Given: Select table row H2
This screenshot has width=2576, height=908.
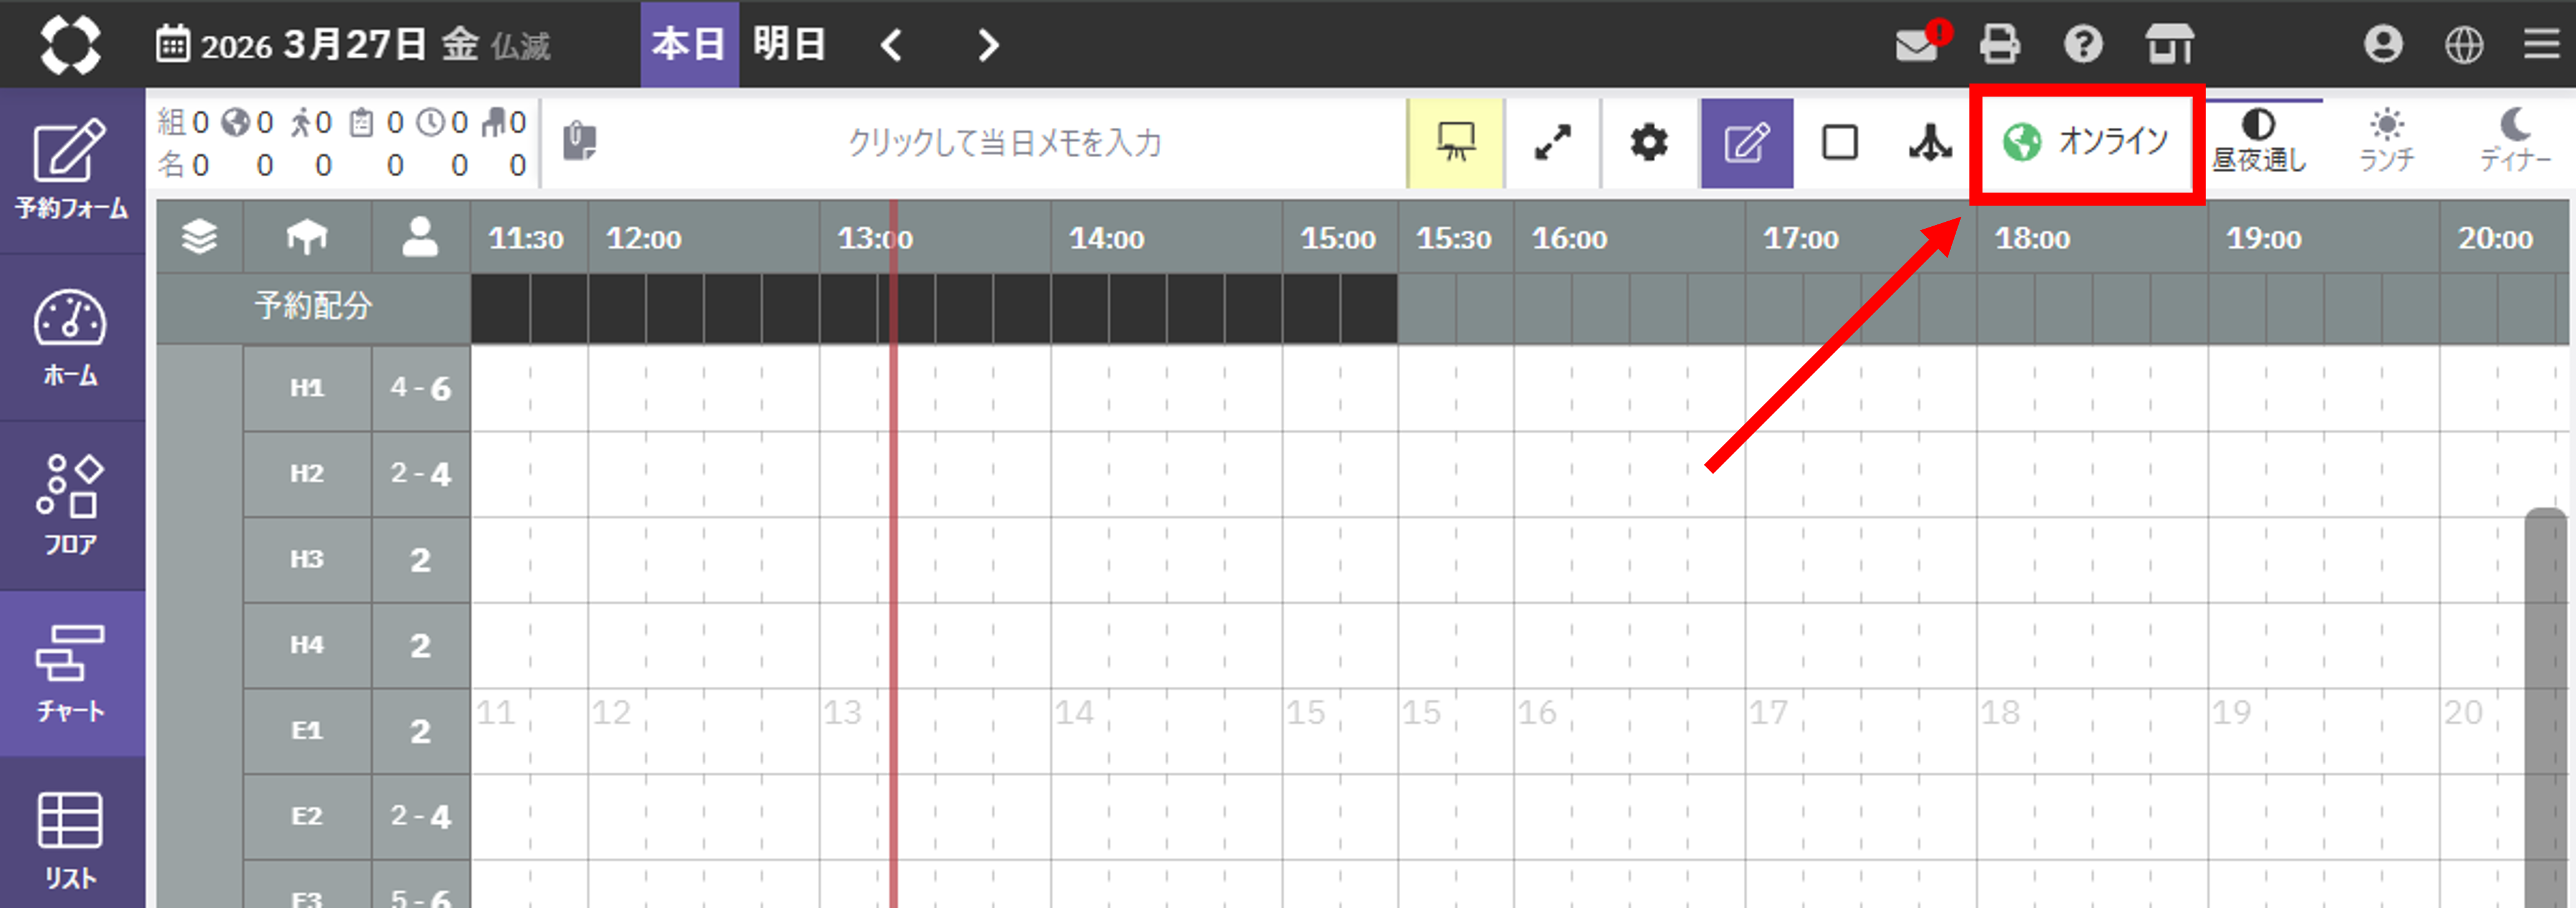Looking at the screenshot, I should [307, 473].
